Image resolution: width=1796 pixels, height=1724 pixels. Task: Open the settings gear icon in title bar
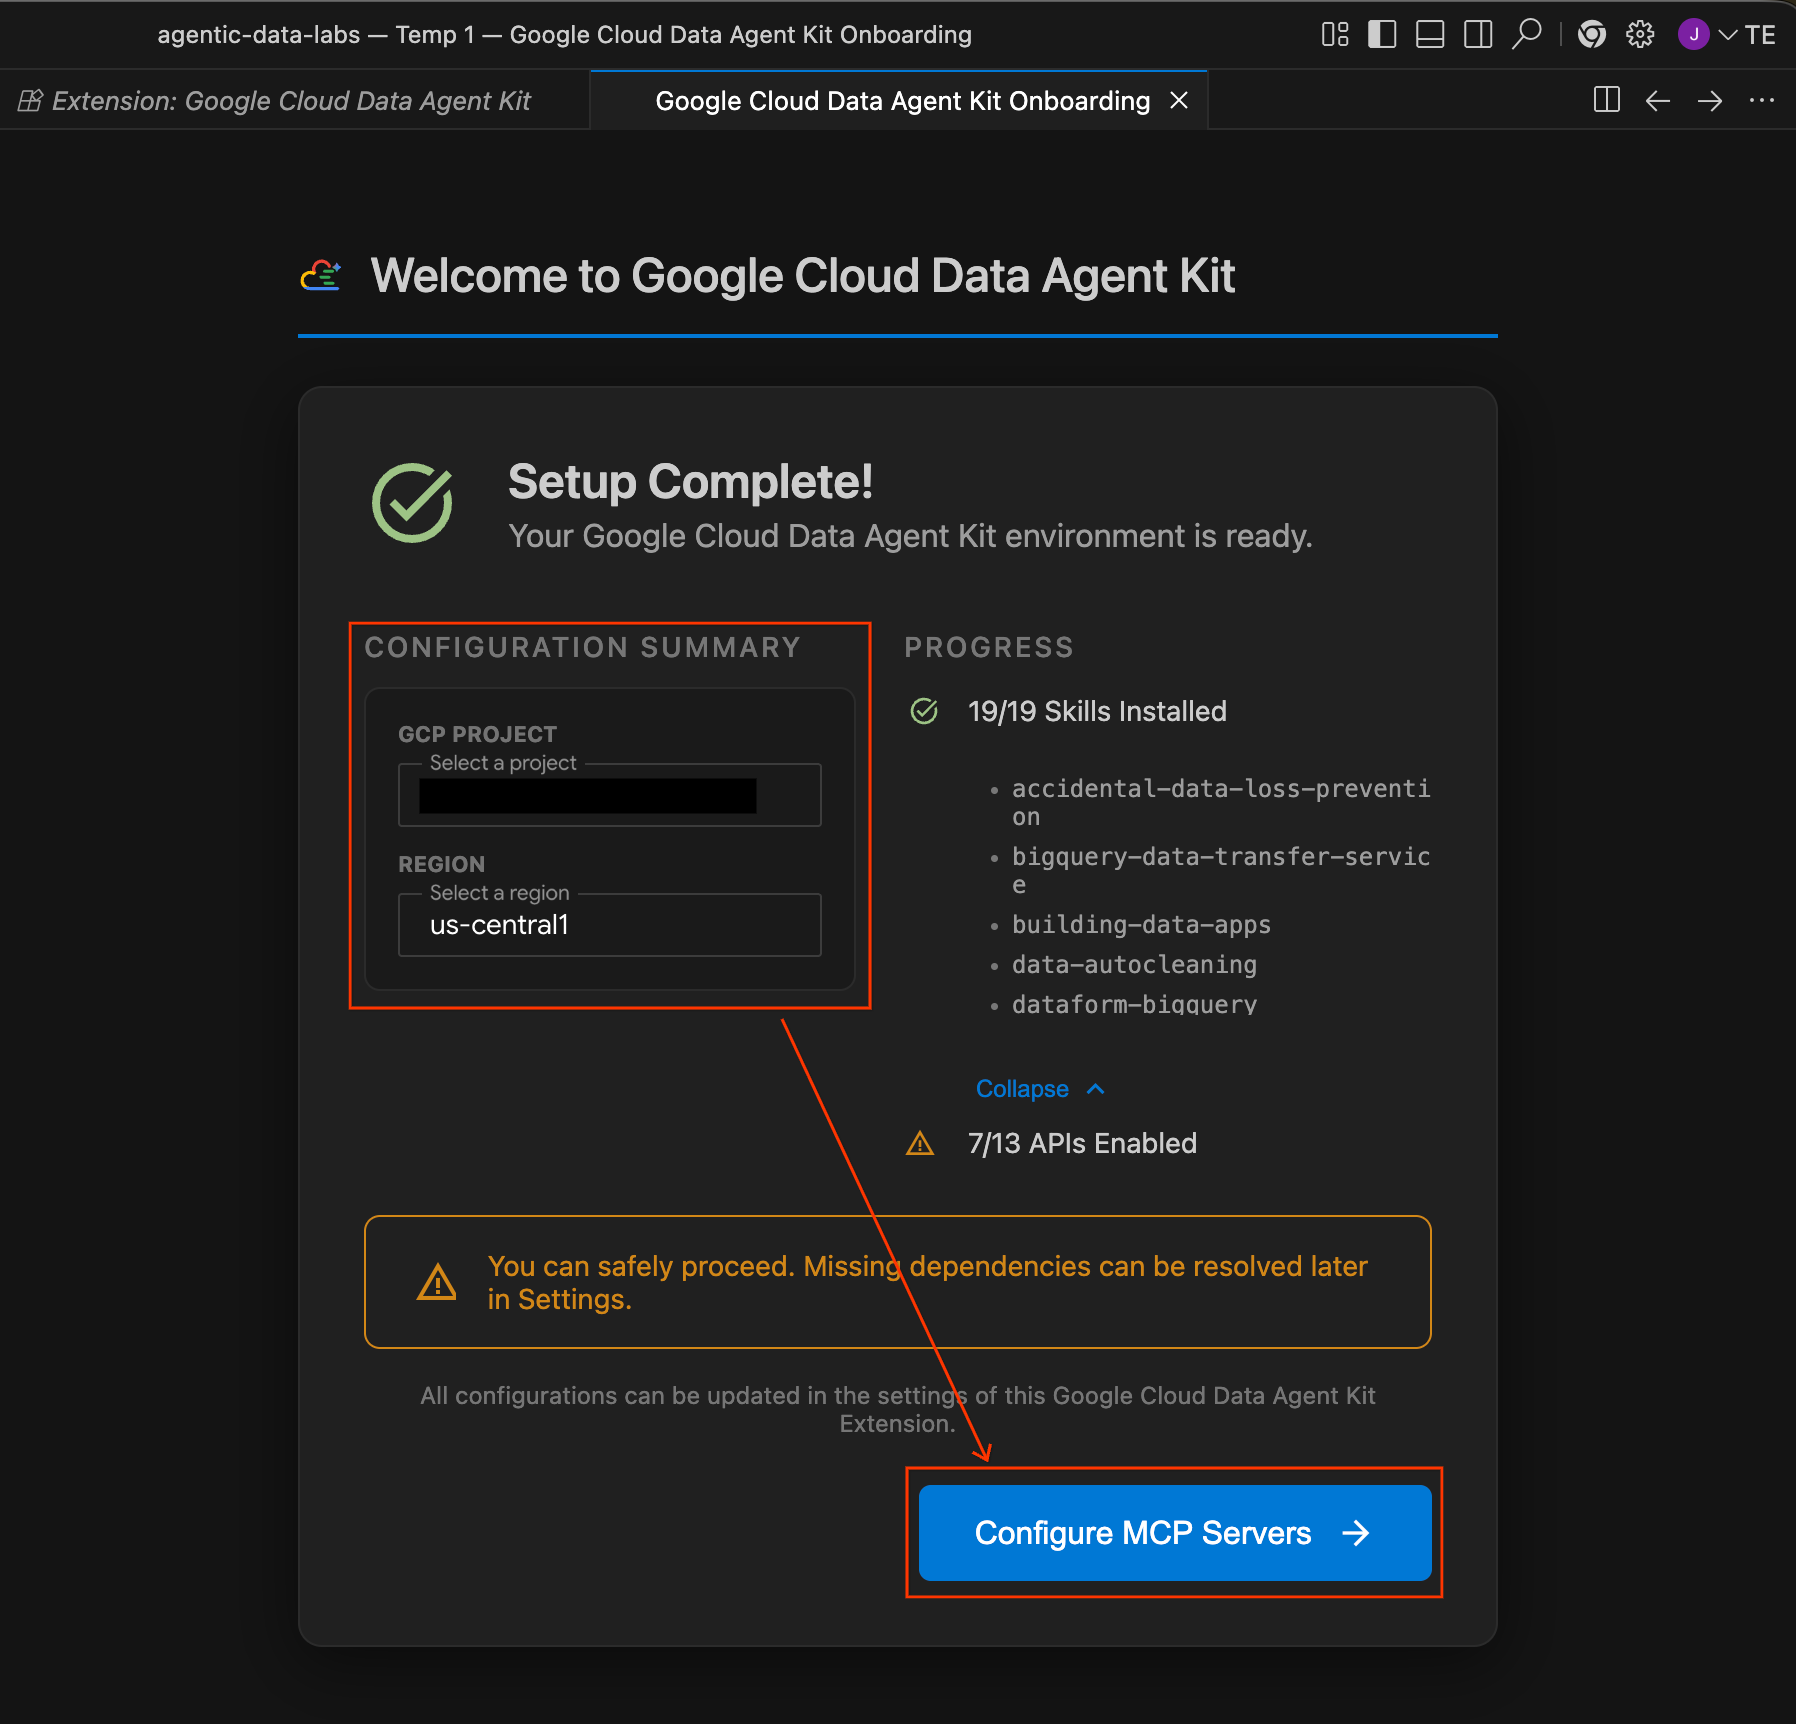[1640, 35]
